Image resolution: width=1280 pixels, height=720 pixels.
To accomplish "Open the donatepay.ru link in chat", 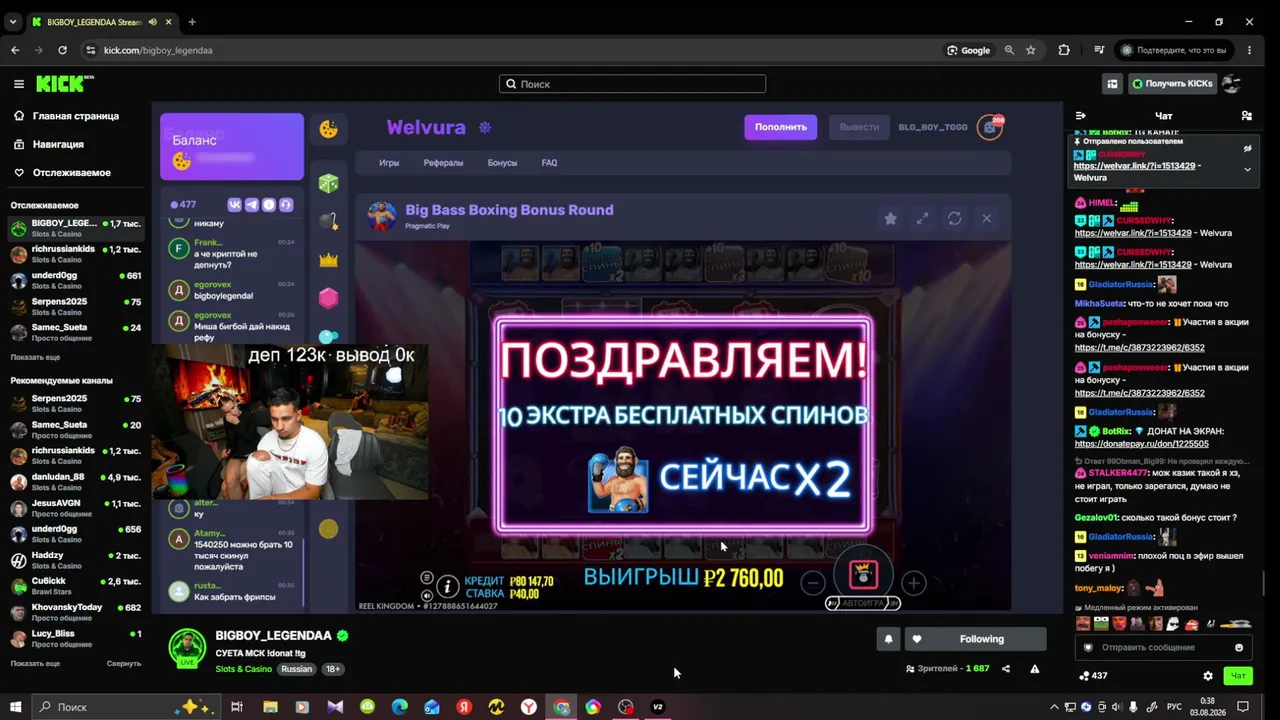I will coord(1141,444).
